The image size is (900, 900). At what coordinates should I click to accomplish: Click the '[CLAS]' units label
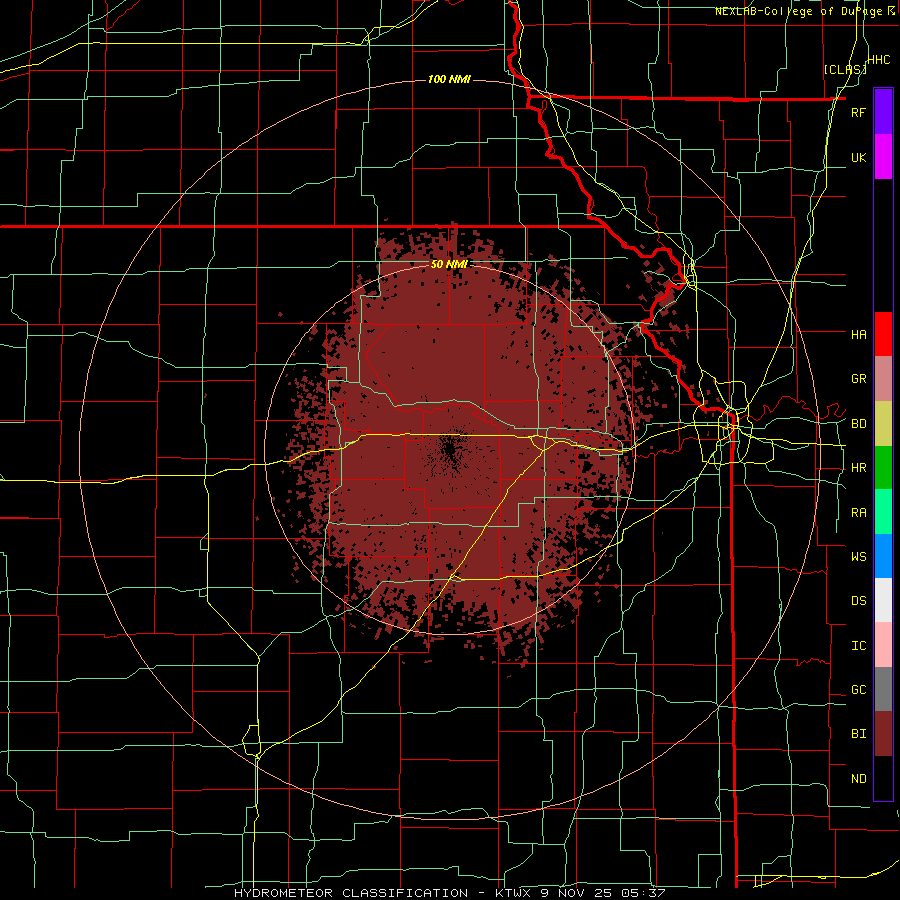click(845, 69)
